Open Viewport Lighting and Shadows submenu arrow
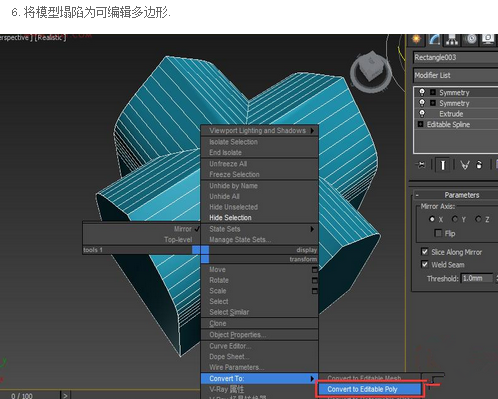Viewport: 498px width, 399px height. click(312, 130)
